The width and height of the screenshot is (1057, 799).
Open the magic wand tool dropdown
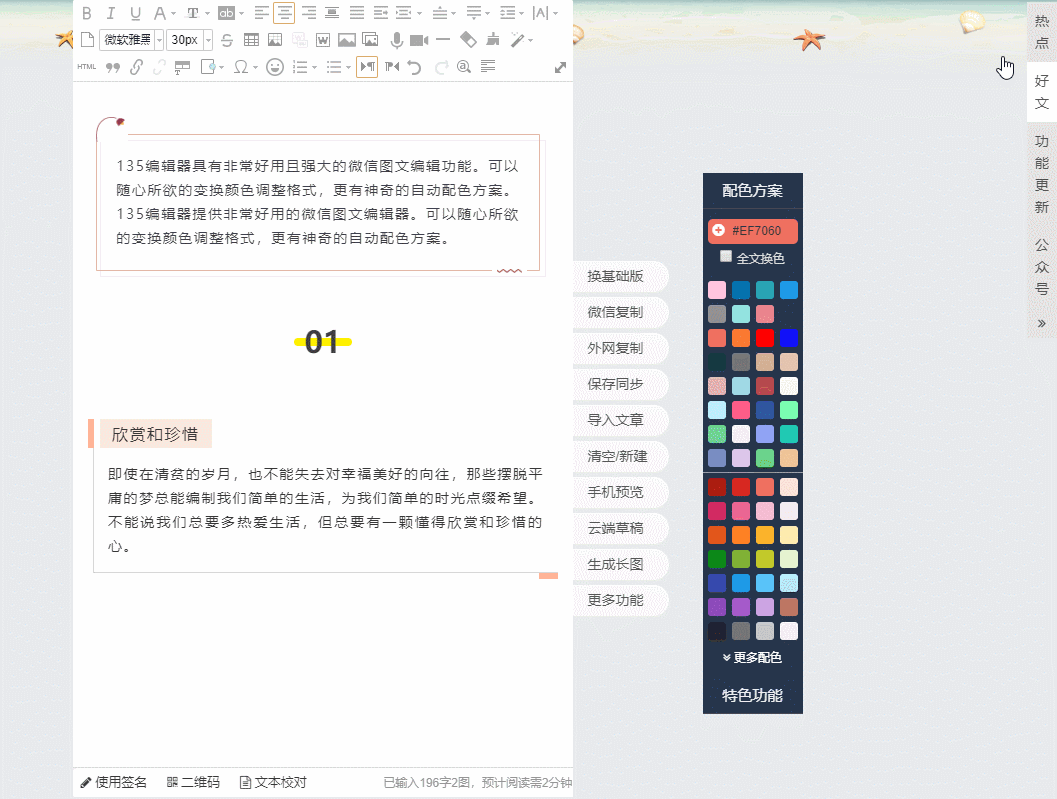point(531,40)
